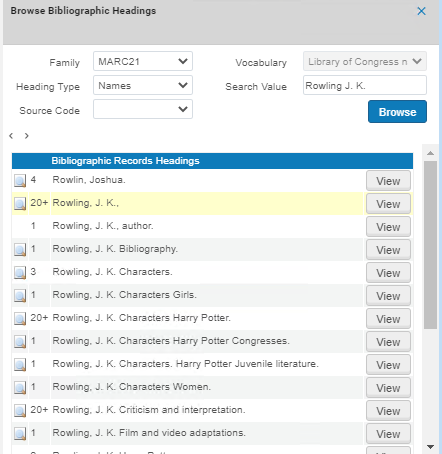Open record icon beside Rowling Bibliography
Image resolution: width=442 pixels, height=454 pixels.
[20, 250]
